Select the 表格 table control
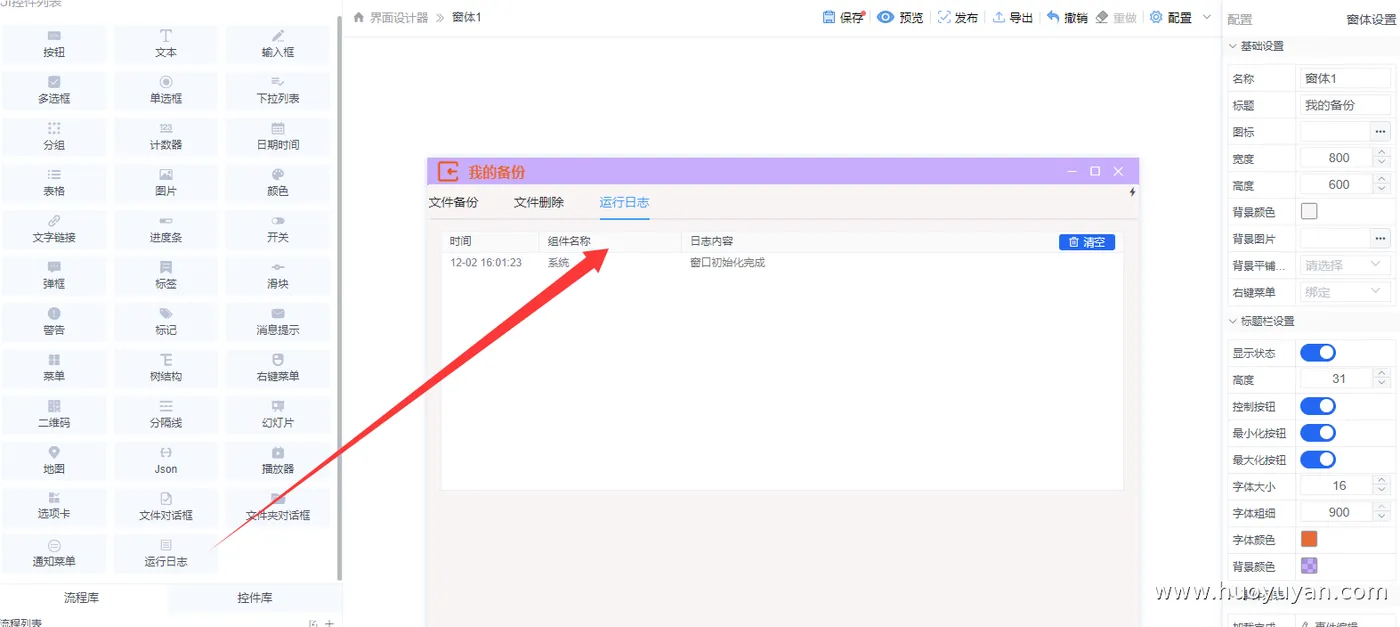 (54, 182)
